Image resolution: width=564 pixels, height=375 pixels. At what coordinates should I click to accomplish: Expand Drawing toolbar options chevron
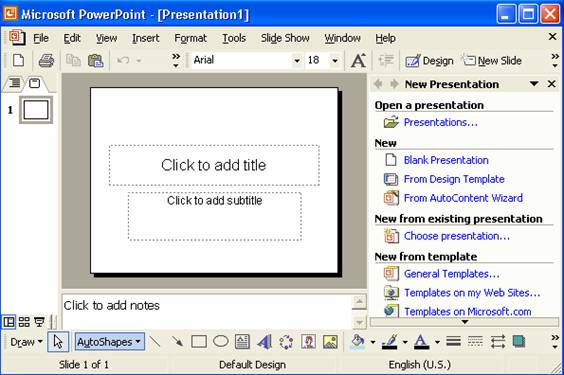click(x=555, y=342)
